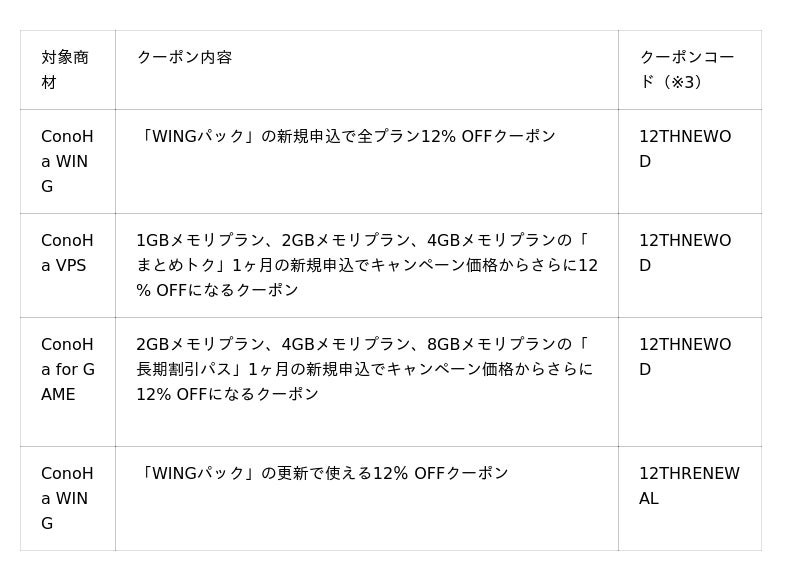Click the WING pack 全プラン12% OFF description

pos(346,137)
